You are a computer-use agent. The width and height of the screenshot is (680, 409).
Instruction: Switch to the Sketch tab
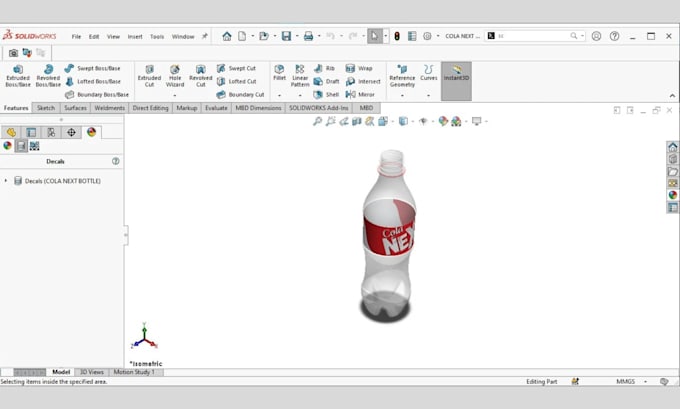click(x=46, y=108)
